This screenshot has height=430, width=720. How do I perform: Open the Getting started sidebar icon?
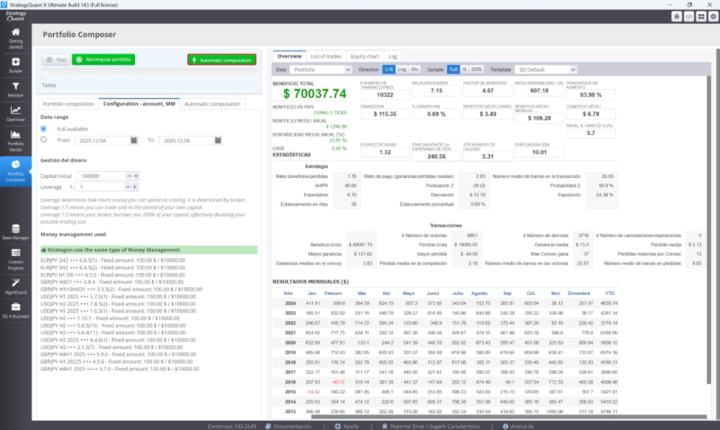[x=15, y=37]
